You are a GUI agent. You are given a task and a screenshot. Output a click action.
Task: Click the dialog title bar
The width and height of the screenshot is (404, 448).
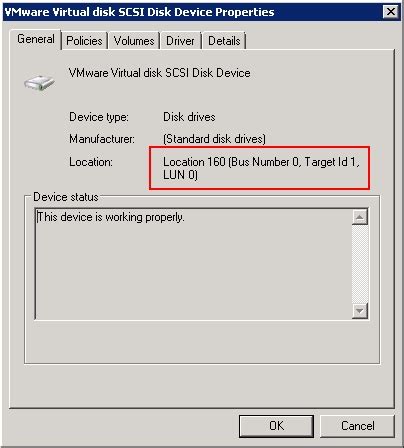(x=193, y=12)
